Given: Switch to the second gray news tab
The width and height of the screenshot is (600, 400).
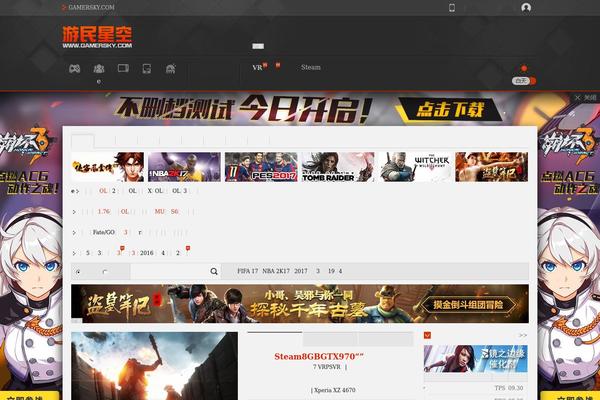Looking at the screenshot, I should coord(330,339).
